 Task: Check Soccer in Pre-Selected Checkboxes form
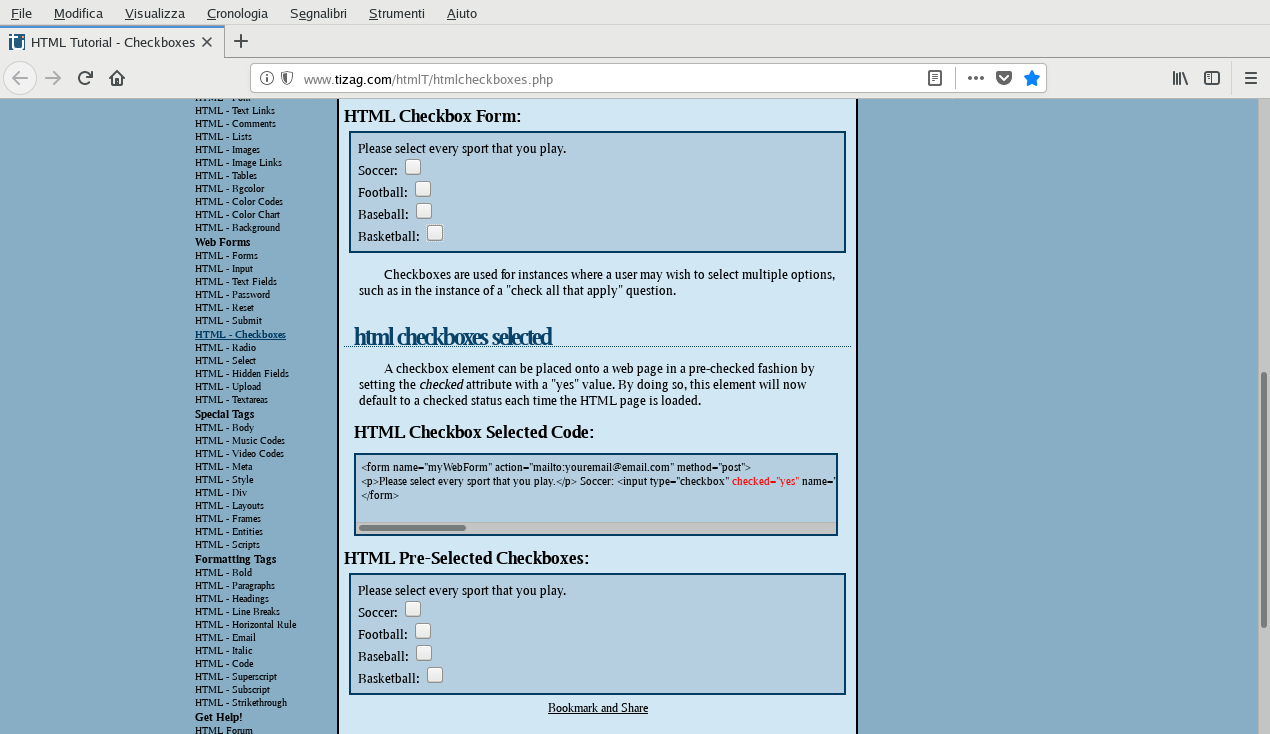pyautogui.click(x=413, y=609)
